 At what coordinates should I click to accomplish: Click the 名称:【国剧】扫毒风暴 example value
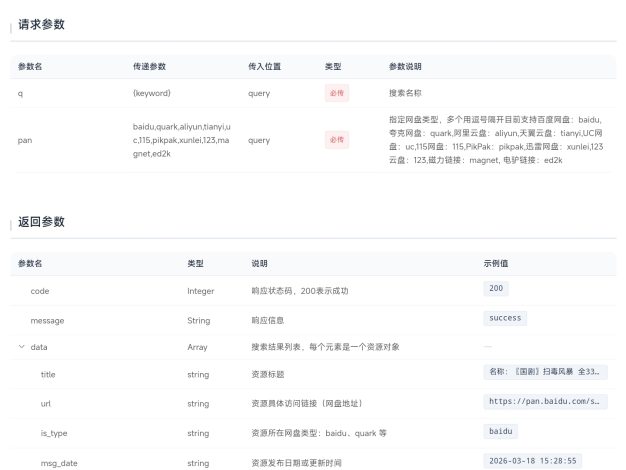(545, 372)
